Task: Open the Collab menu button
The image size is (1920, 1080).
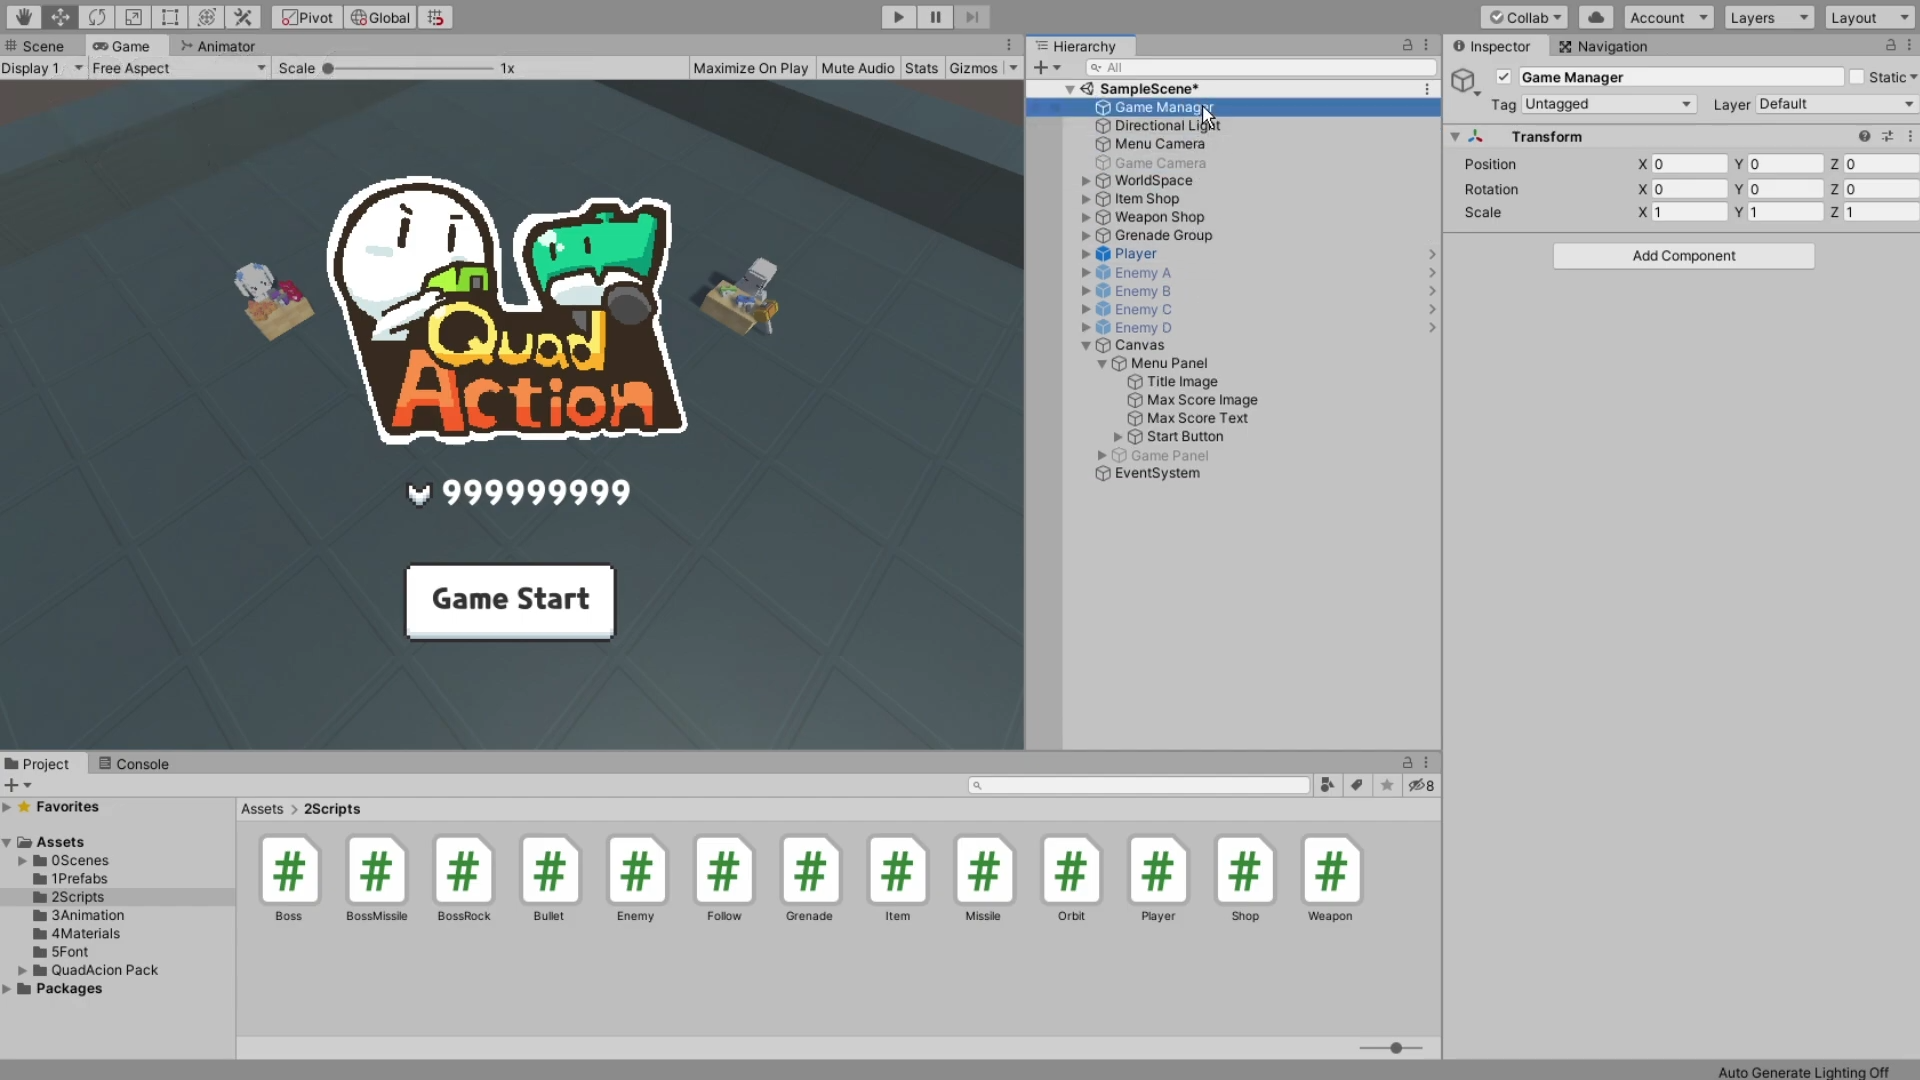Action: coord(1525,17)
